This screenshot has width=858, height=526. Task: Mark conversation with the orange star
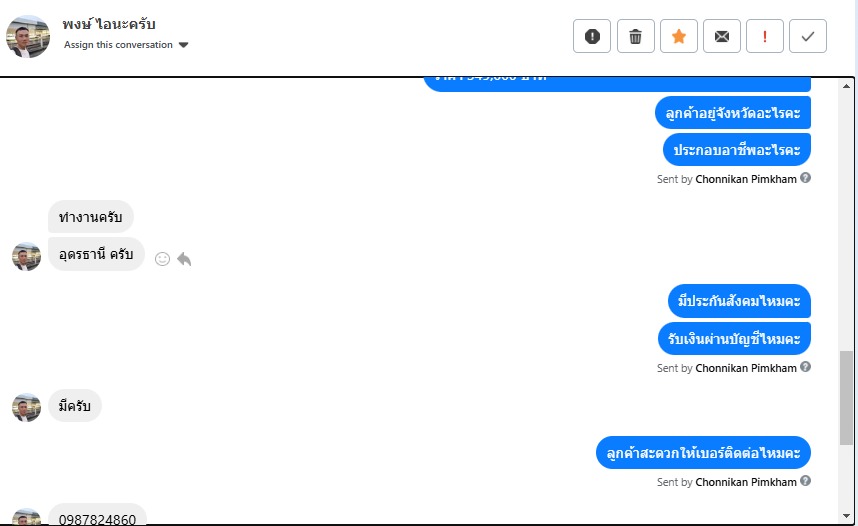click(679, 36)
